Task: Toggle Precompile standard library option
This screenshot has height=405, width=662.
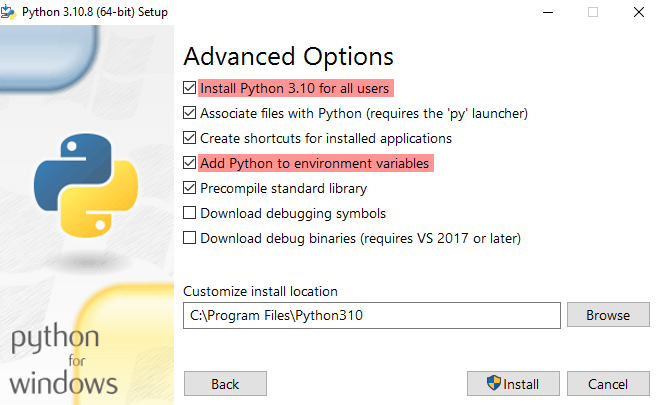Action: point(190,188)
